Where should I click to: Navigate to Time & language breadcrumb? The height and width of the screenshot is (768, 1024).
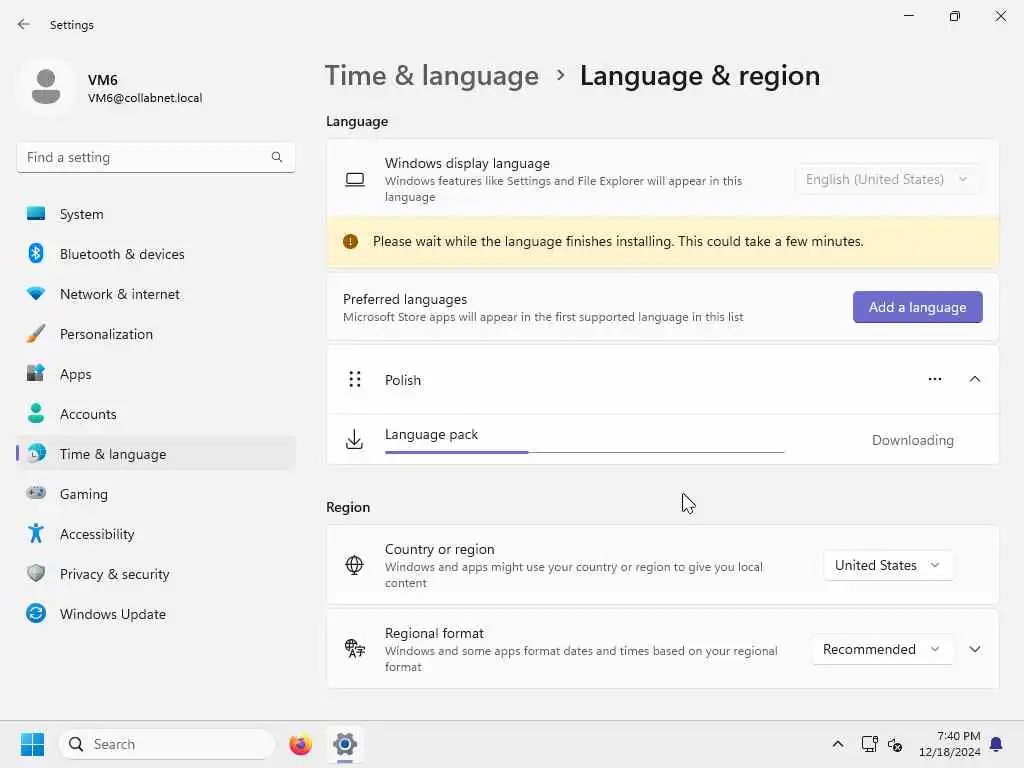point(432,76)
